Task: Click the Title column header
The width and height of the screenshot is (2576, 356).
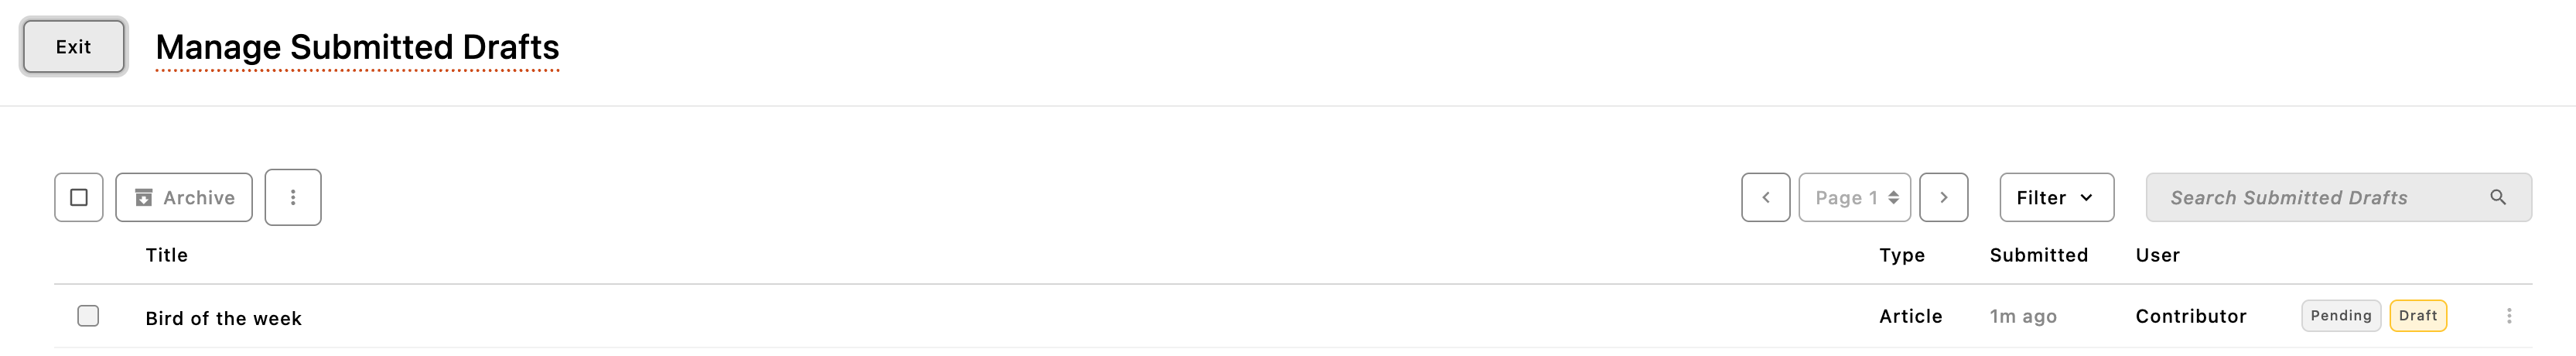Action: [x=166, y=255]
